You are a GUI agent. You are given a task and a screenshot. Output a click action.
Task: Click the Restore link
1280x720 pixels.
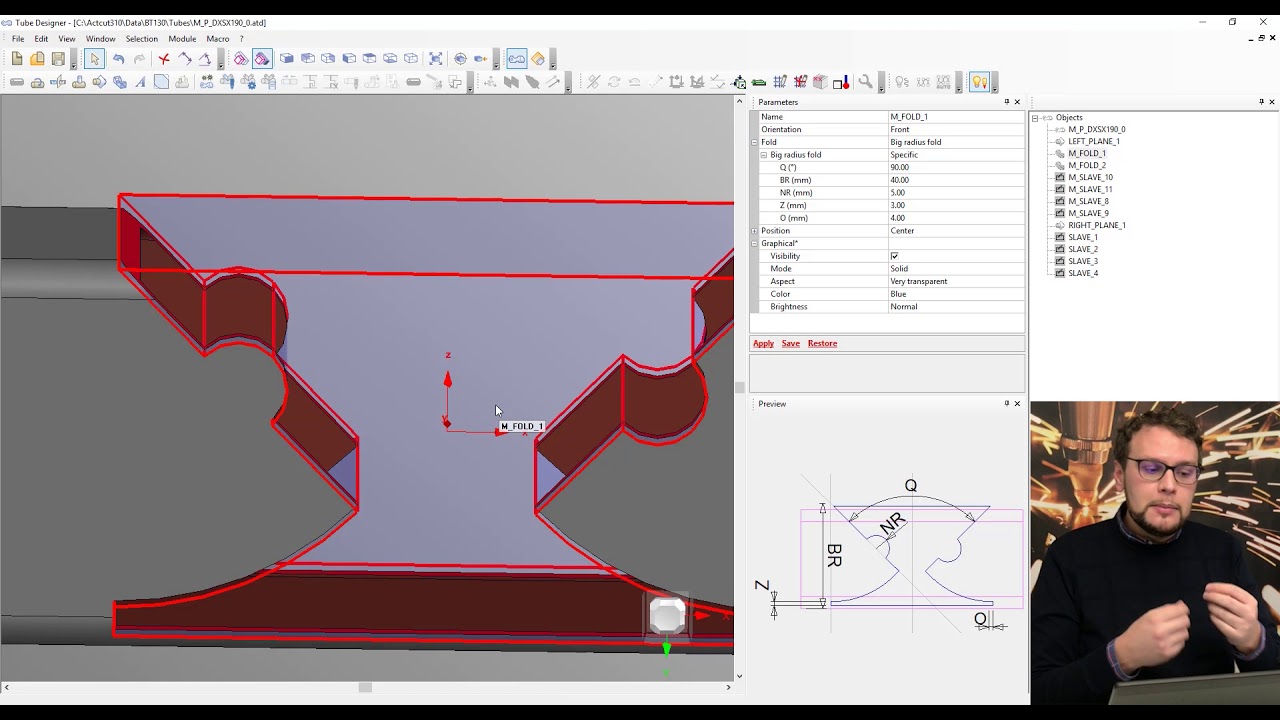click(x=822, y=343)
